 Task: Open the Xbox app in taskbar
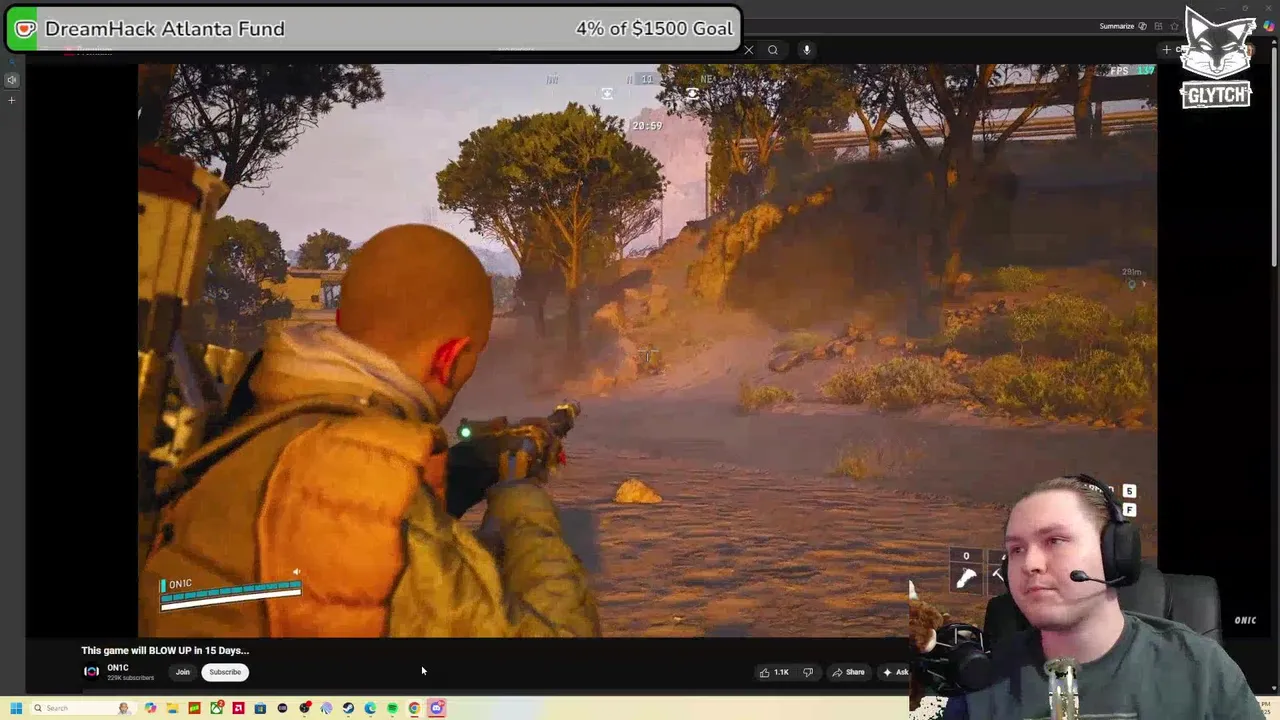pyautogui.click(x=216, y=708)
